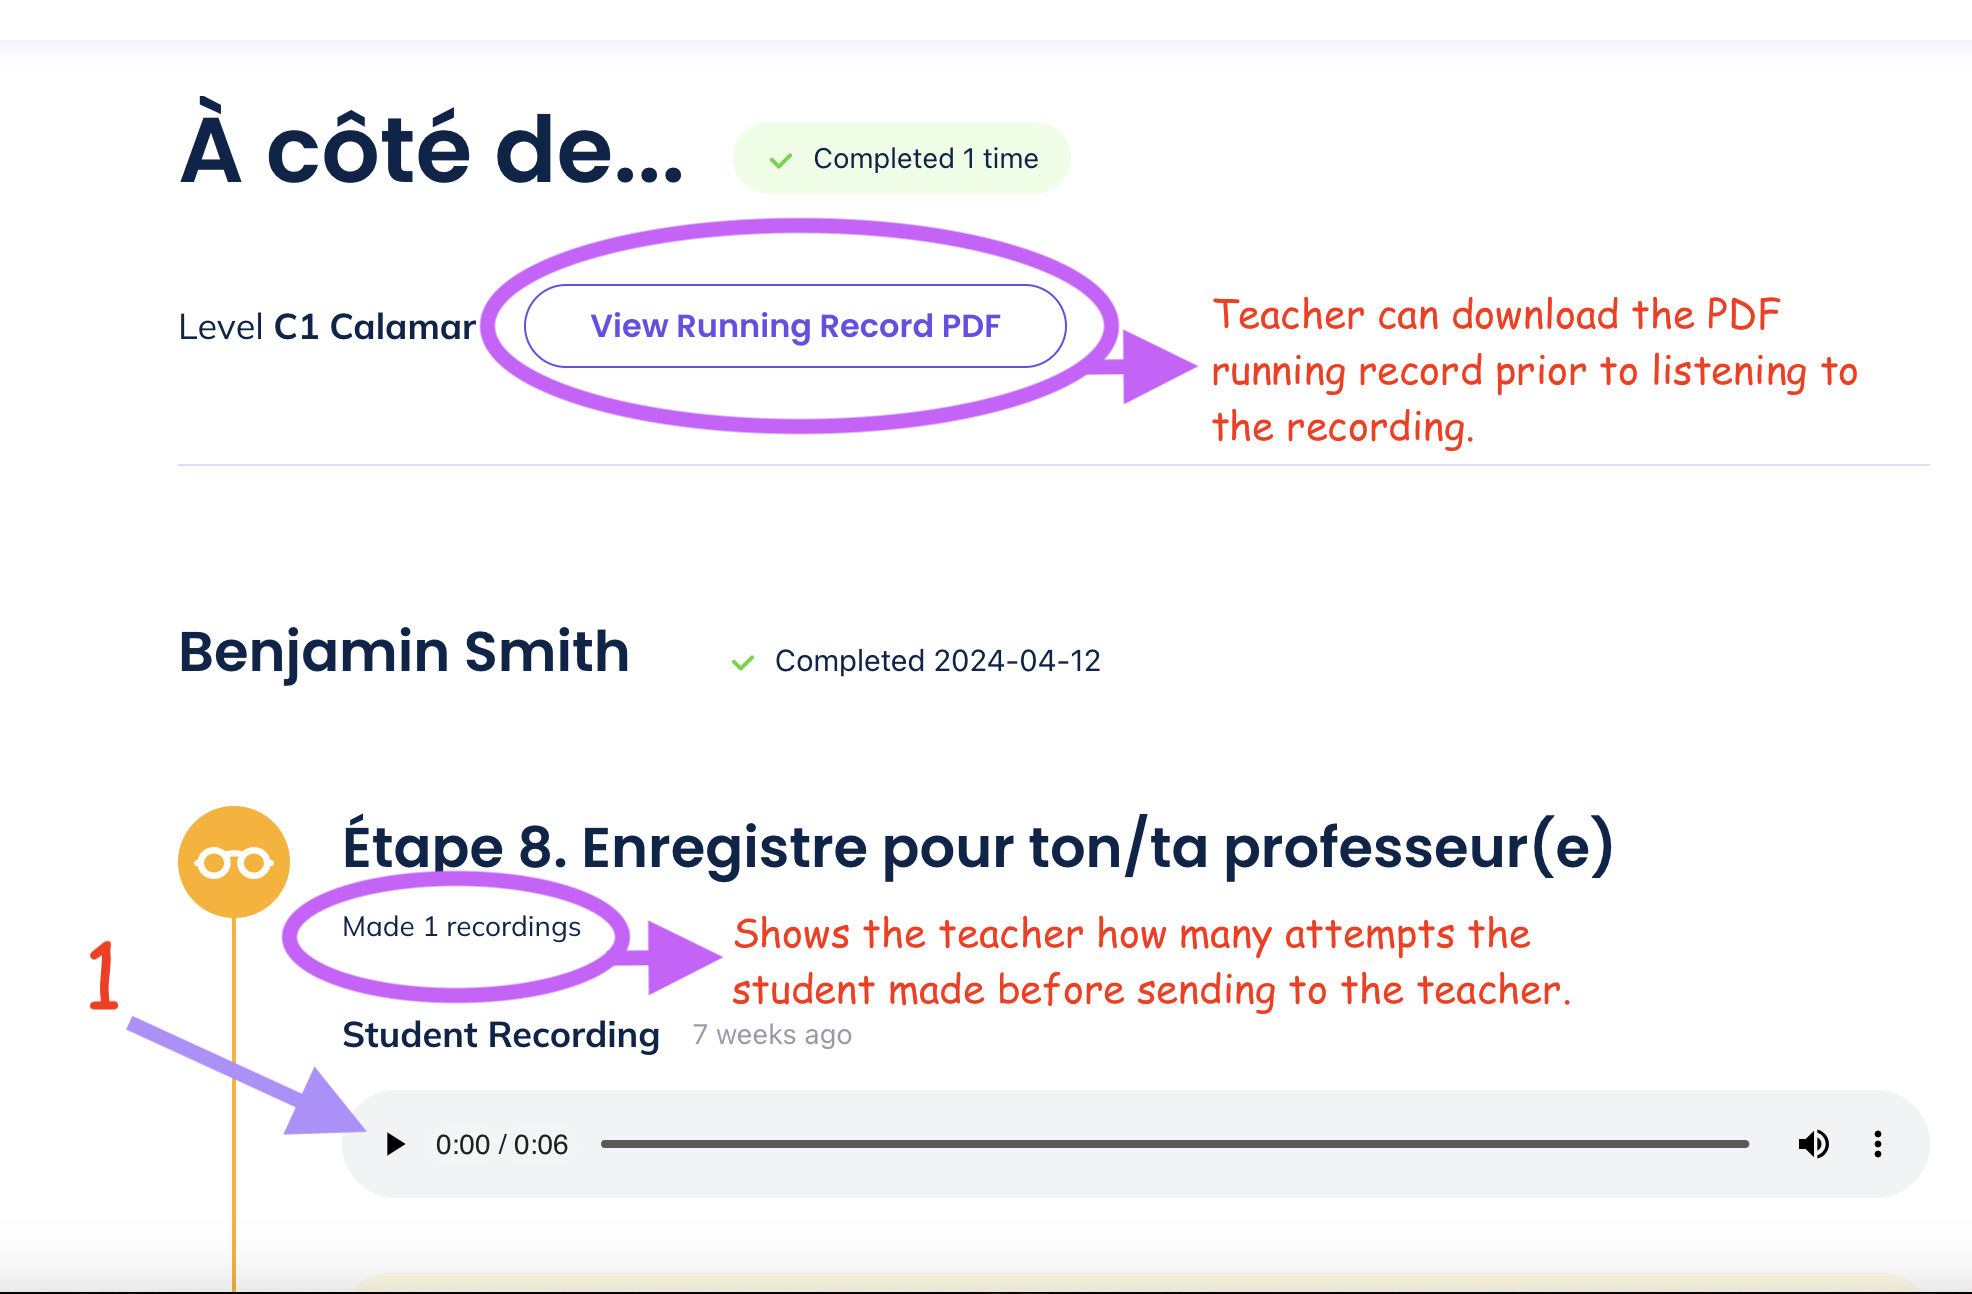
Task: Click the 7 weeks ago timestamp
Action: (x=772, y=1035)
